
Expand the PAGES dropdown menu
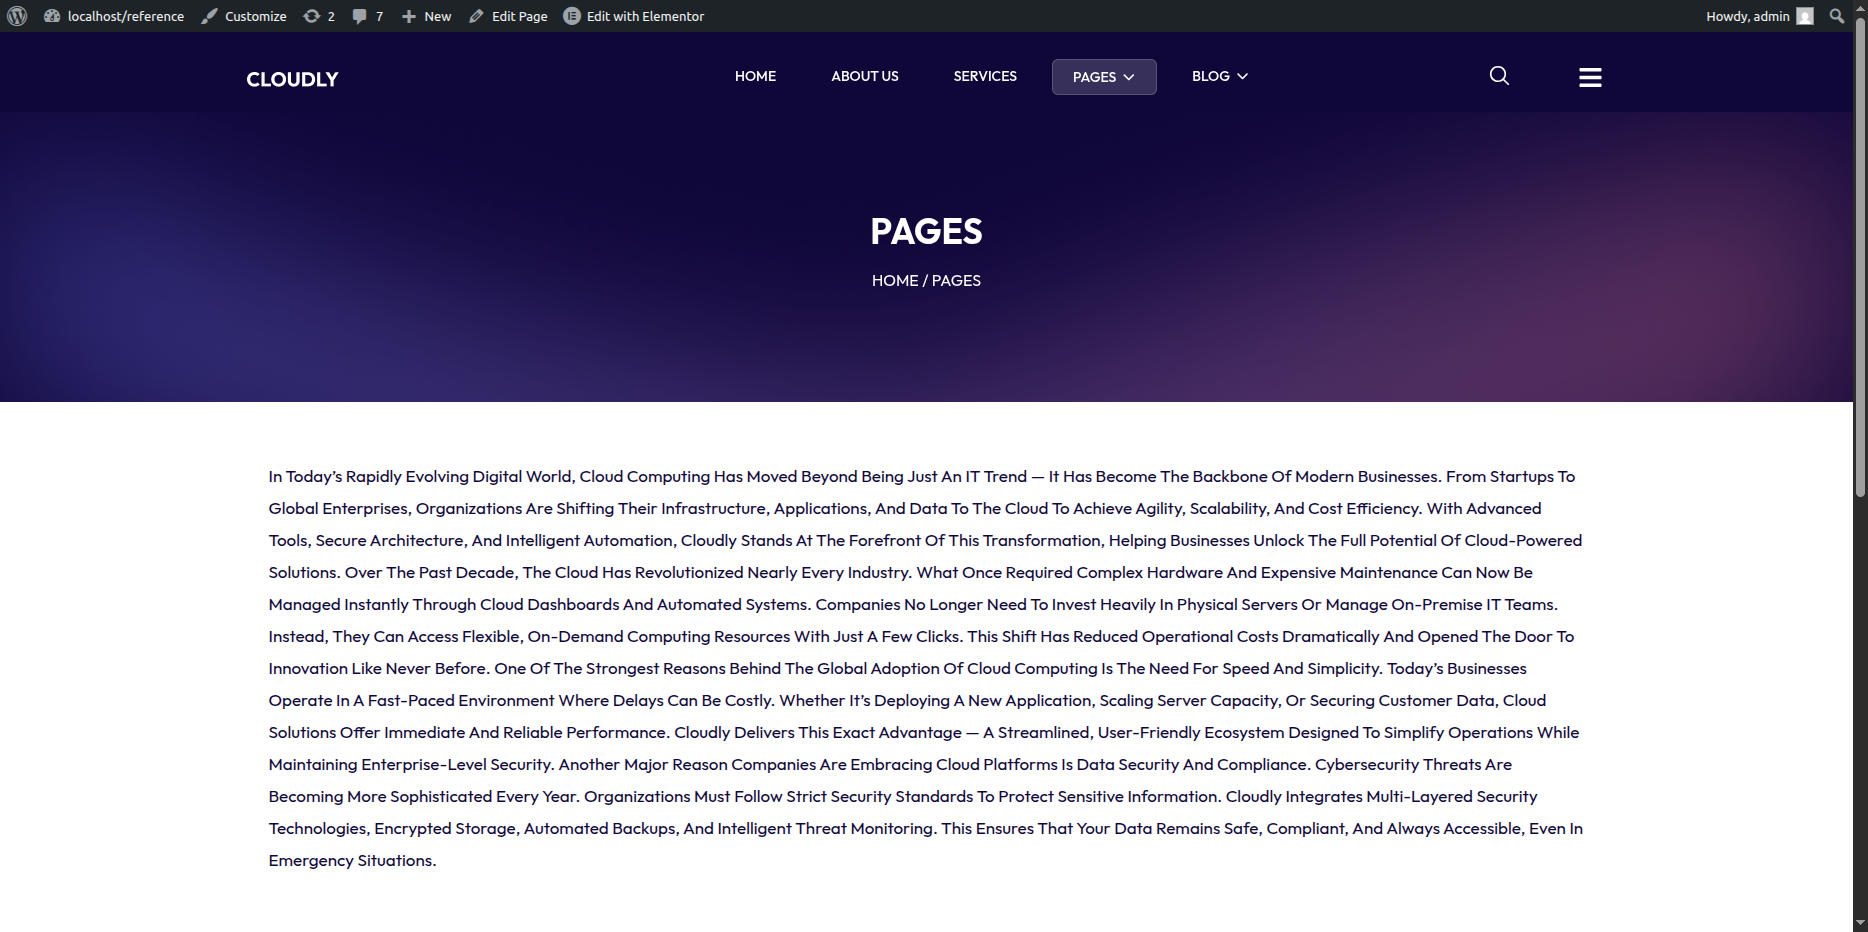pos(1104,77)
